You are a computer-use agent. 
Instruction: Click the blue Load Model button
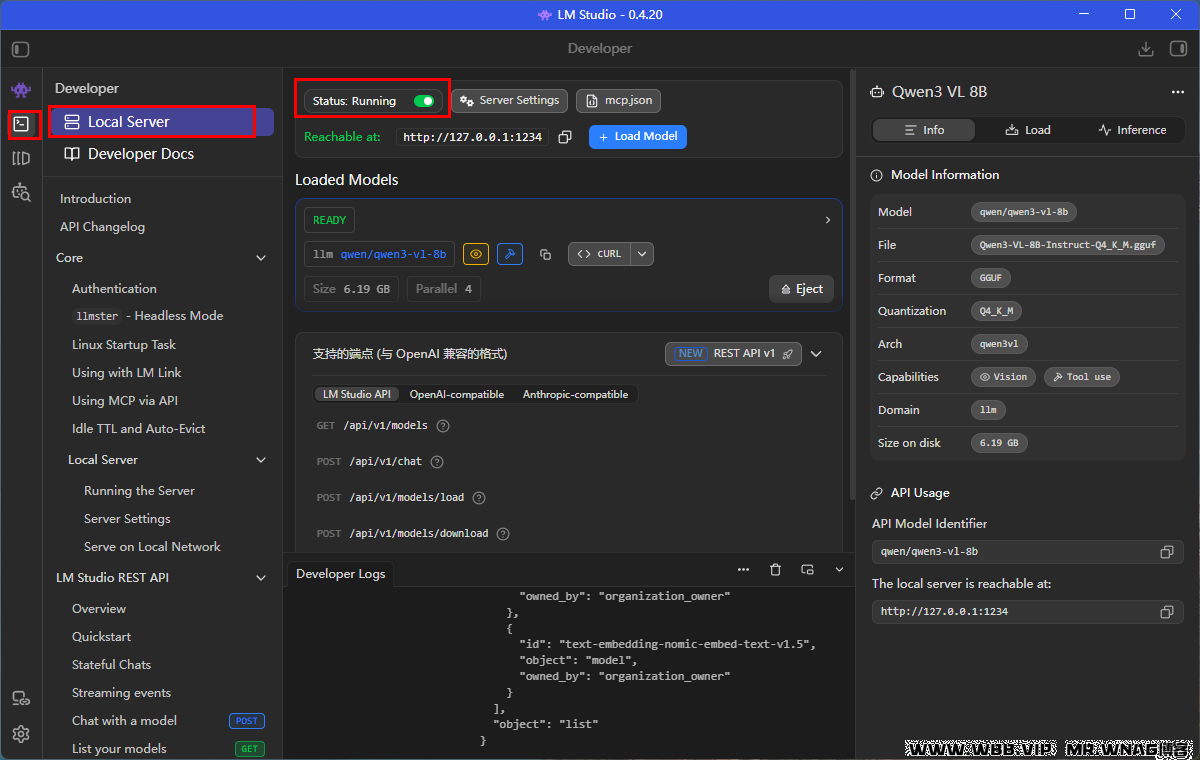point(638,137)
